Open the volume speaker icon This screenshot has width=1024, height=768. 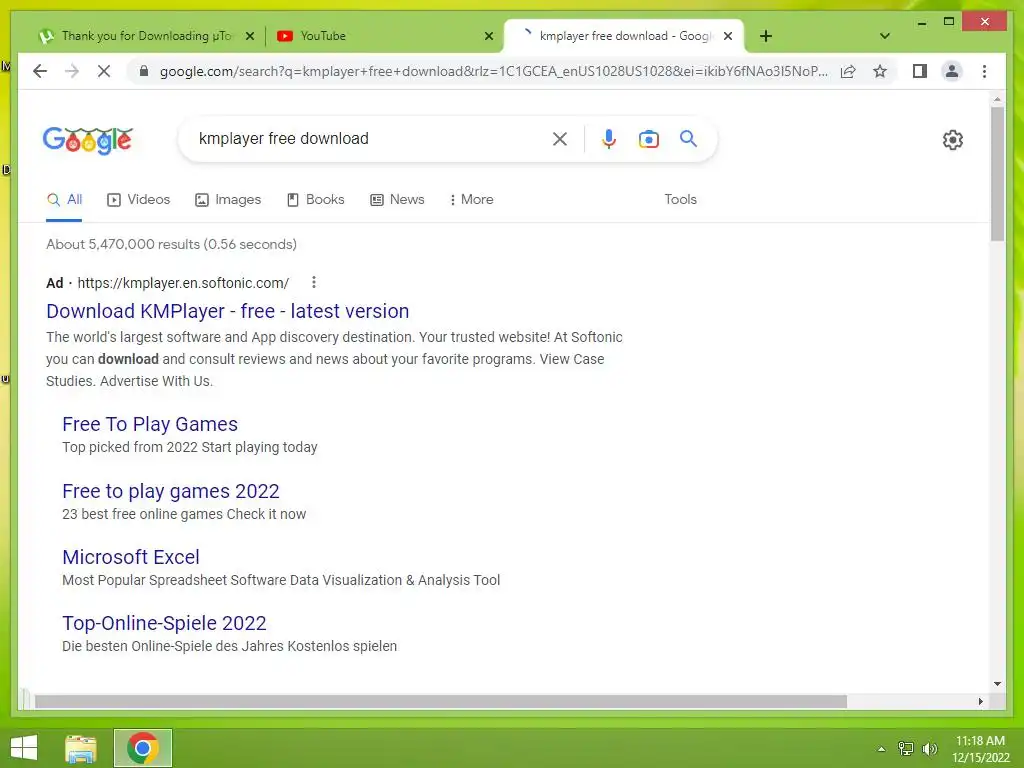(x=930, y=749)
